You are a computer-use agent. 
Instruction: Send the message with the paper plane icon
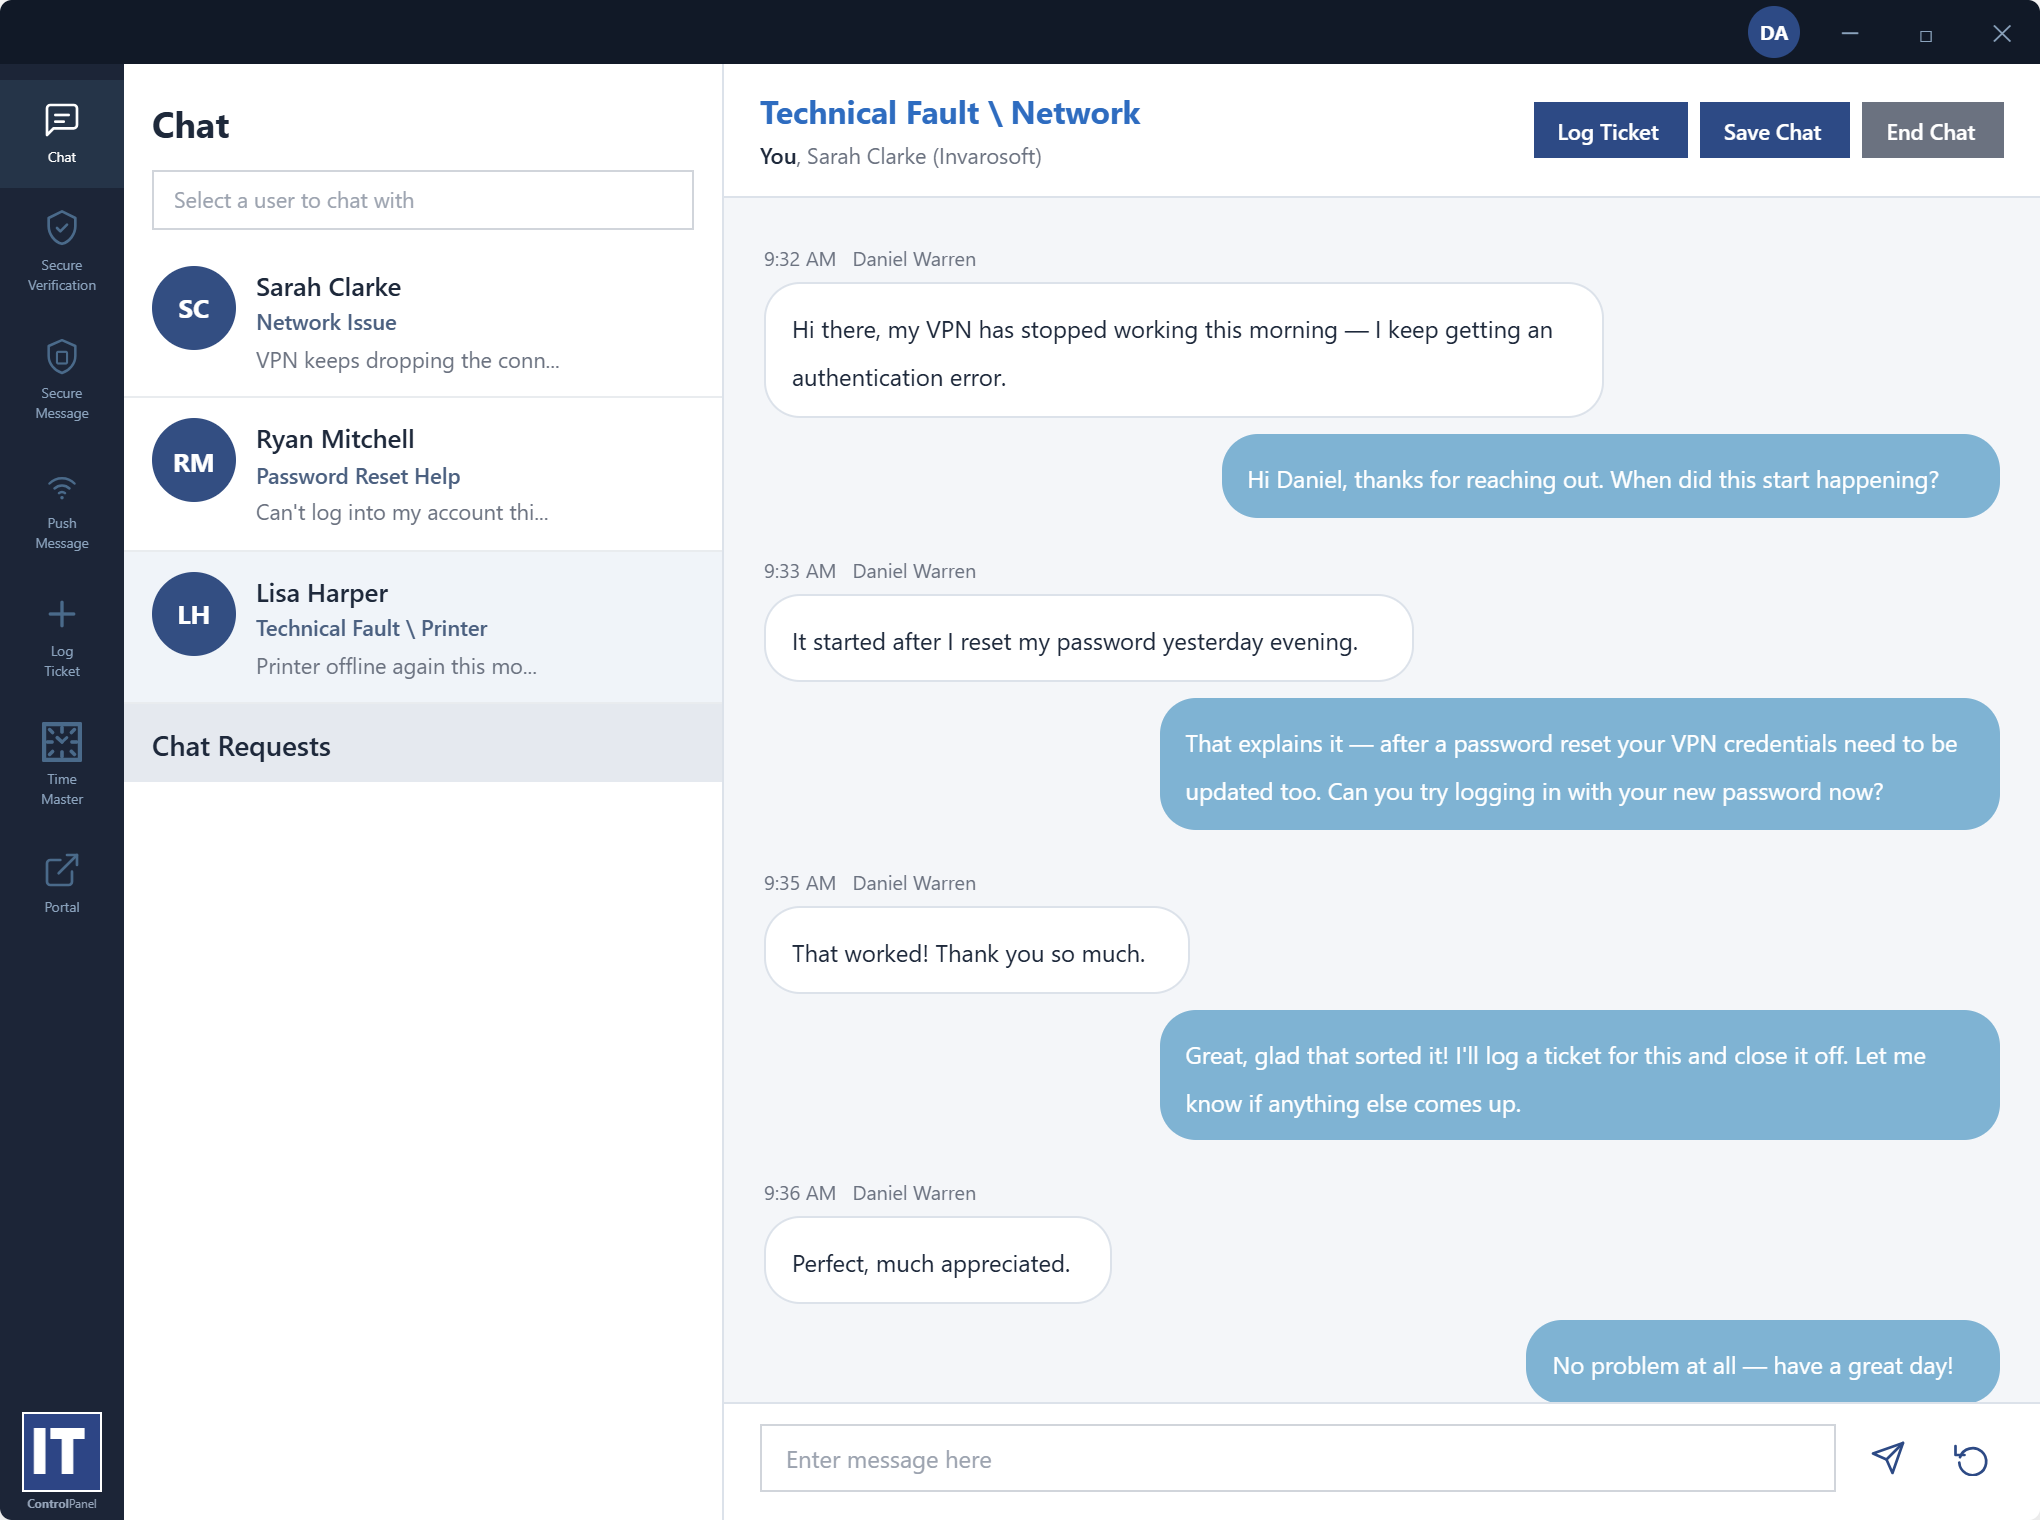(1888, 1459)
